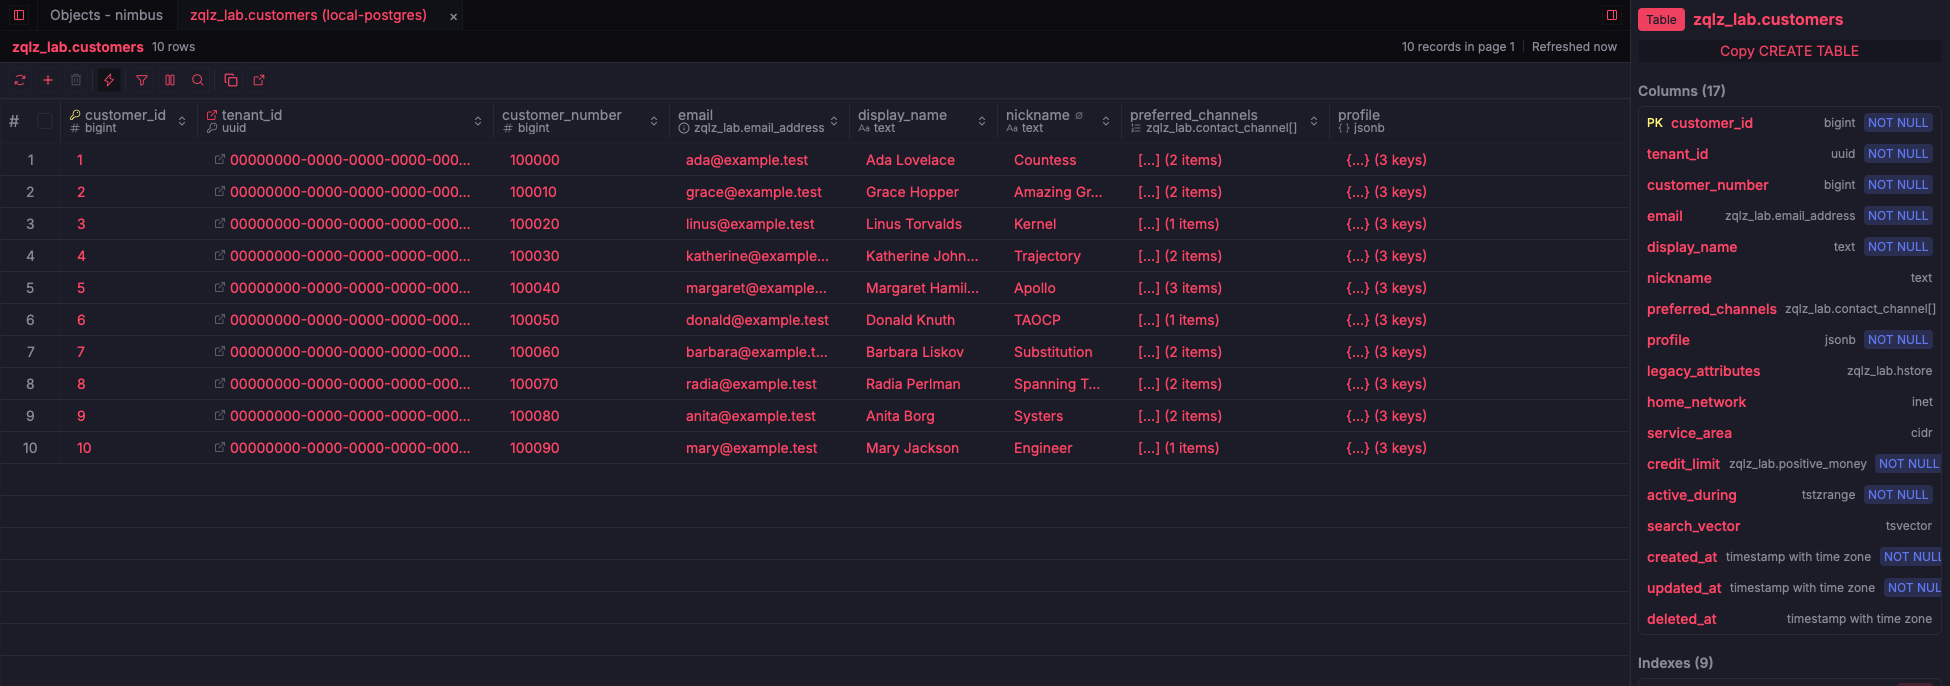Click the Columns (17) section heading

(1681, 91)
